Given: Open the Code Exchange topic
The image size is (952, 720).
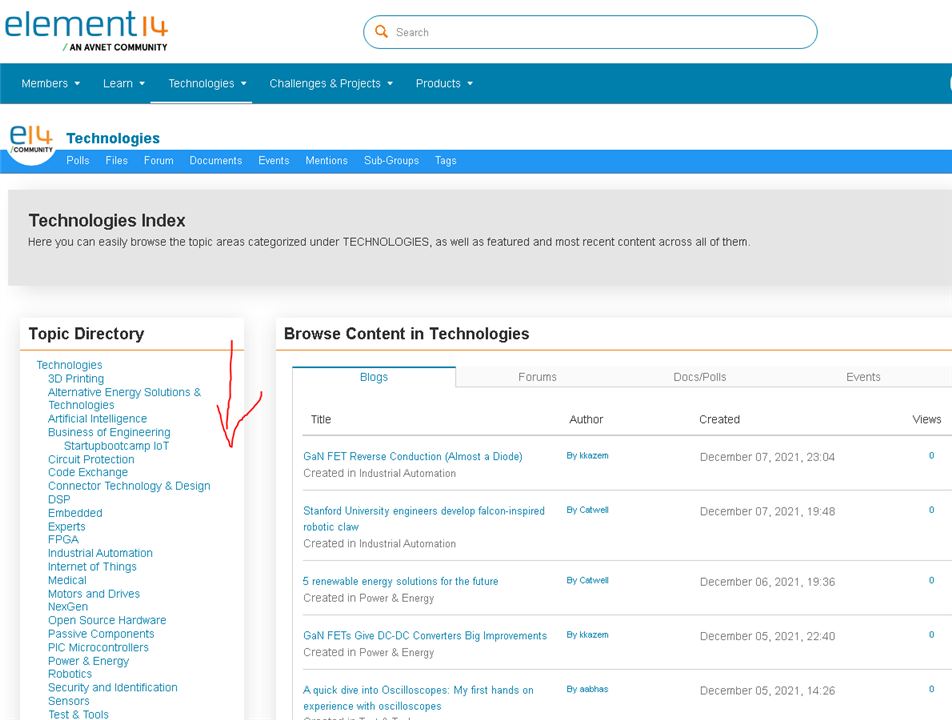Looking at the screenshot, I should [x=88, y=472].
